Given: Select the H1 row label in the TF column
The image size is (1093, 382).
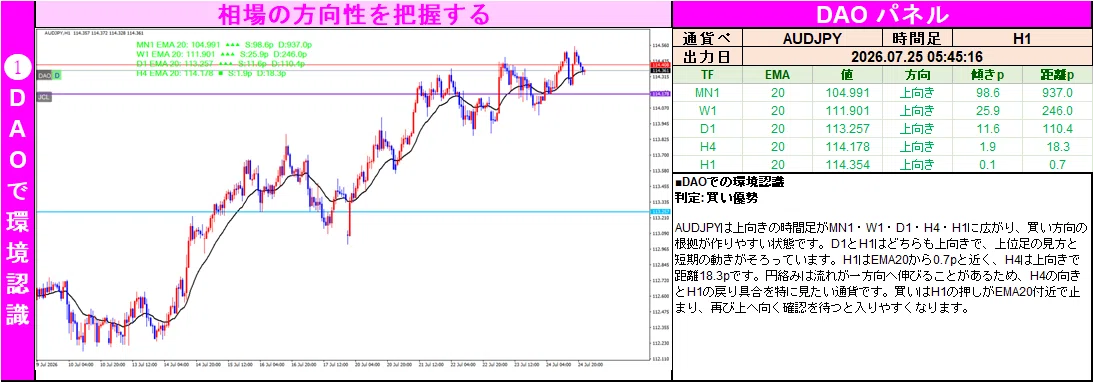Looking at the screenshot, I should (x=708, y=165).
